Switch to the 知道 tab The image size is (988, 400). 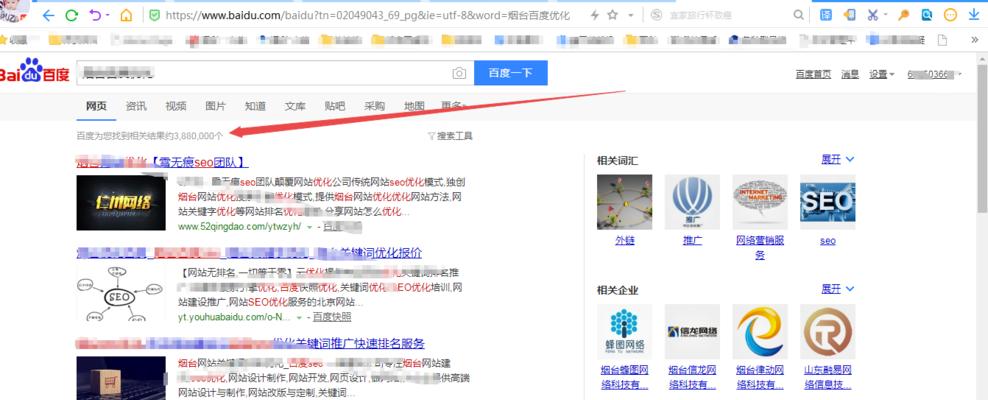255,106
